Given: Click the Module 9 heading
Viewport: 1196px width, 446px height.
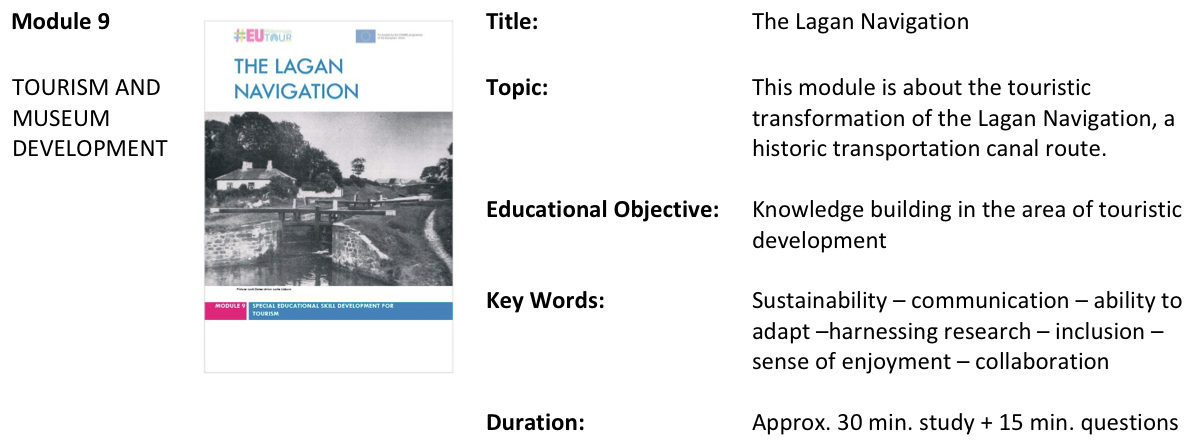Looking at the screenshot, I should click(61, 21).
